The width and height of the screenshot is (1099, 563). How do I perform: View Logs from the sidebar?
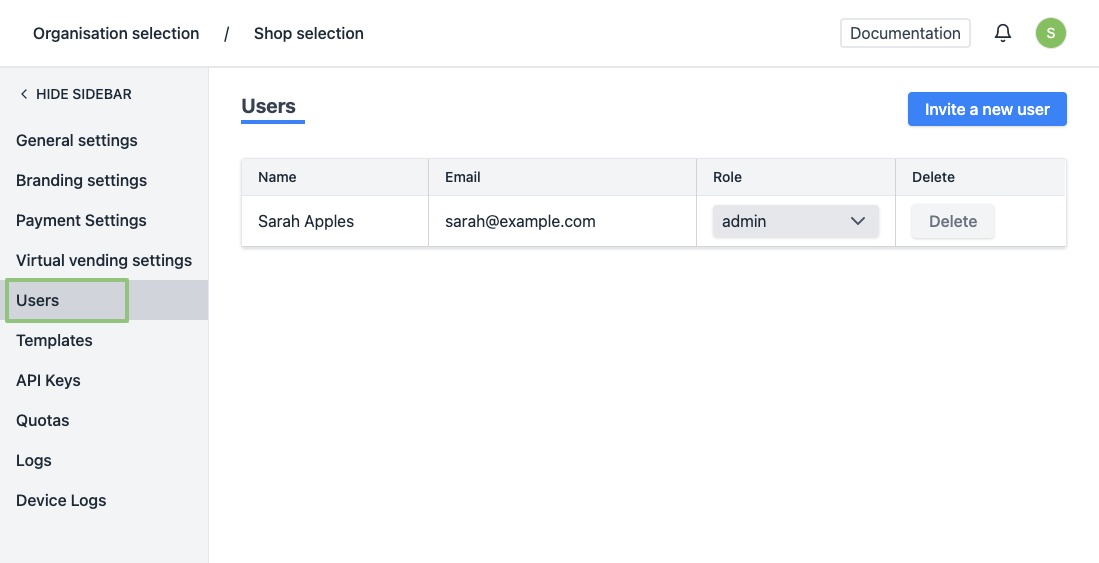pos(34,460)
